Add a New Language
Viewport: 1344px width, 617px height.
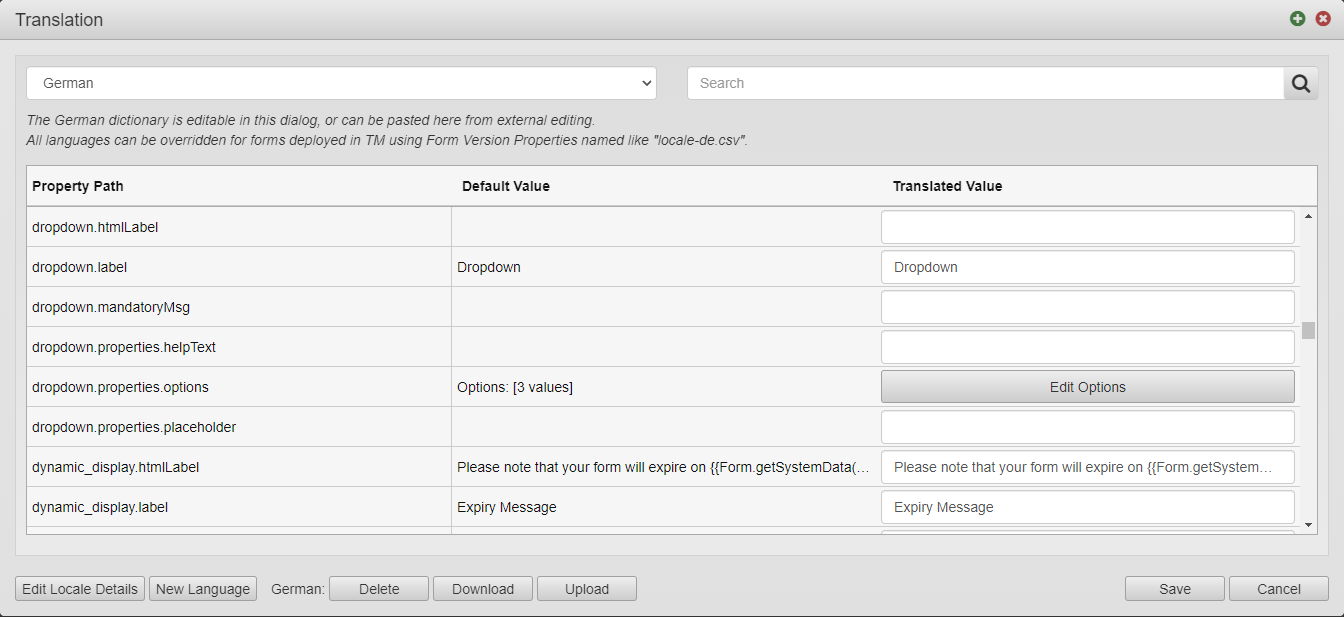point(203,589)
